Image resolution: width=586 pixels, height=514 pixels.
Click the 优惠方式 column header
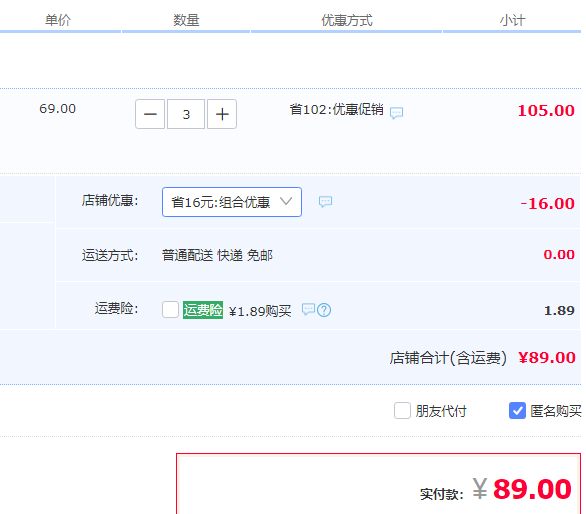[x=347, y=20]
